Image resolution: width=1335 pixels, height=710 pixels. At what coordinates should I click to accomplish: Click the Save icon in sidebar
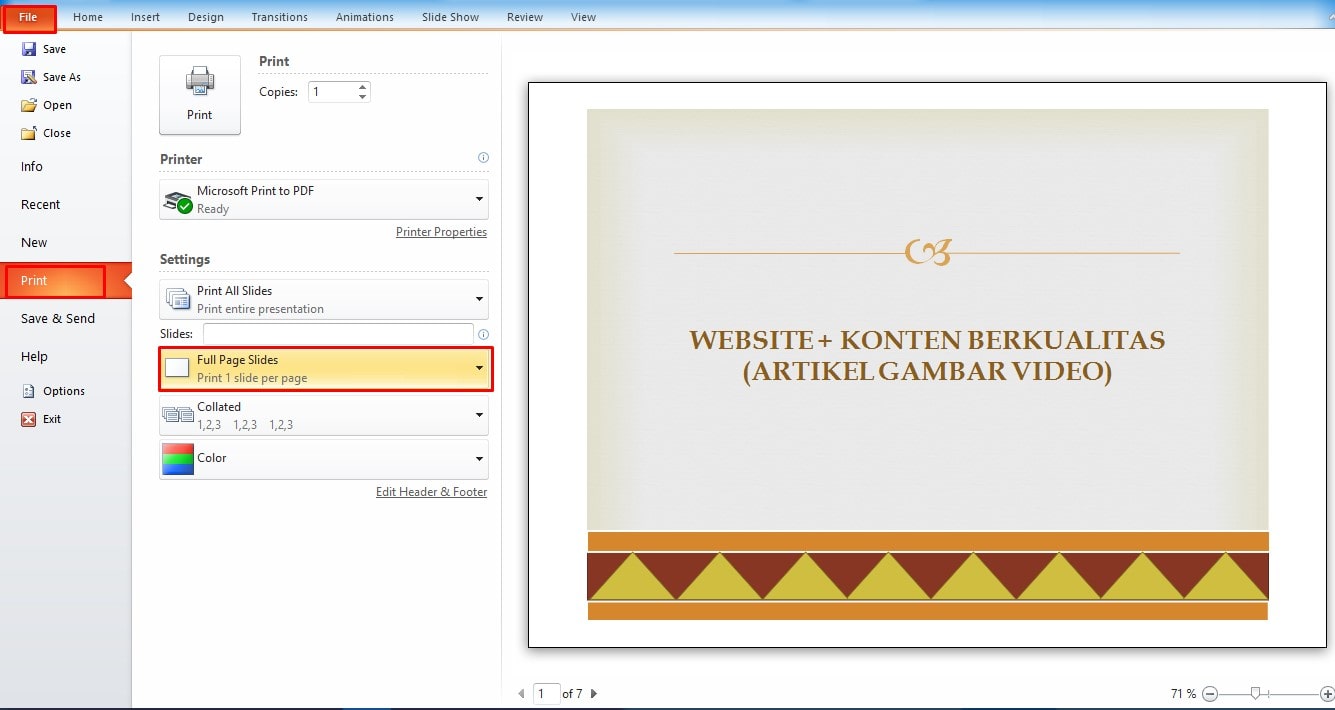point(29,49)
